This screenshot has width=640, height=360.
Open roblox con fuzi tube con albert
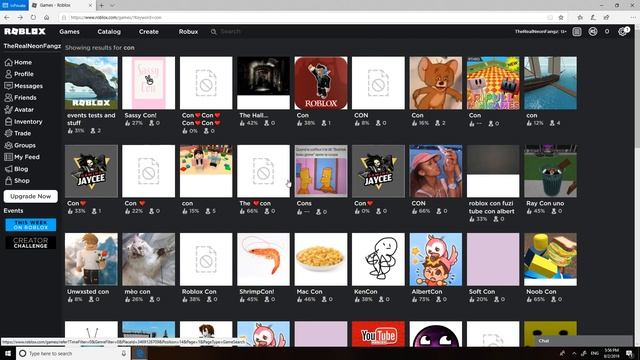pyautogui.click(x=493, y=171)
